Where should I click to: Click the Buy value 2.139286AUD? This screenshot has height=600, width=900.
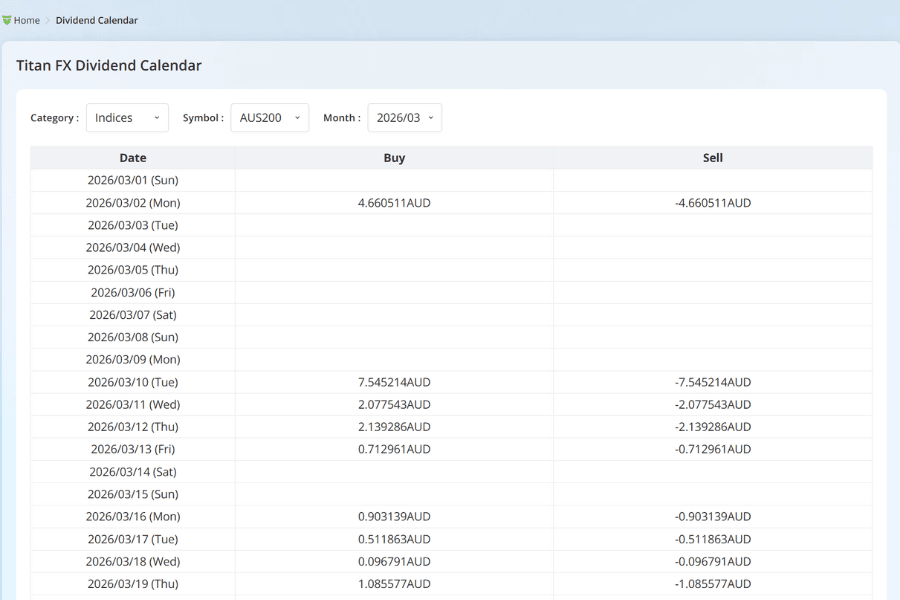394,427
